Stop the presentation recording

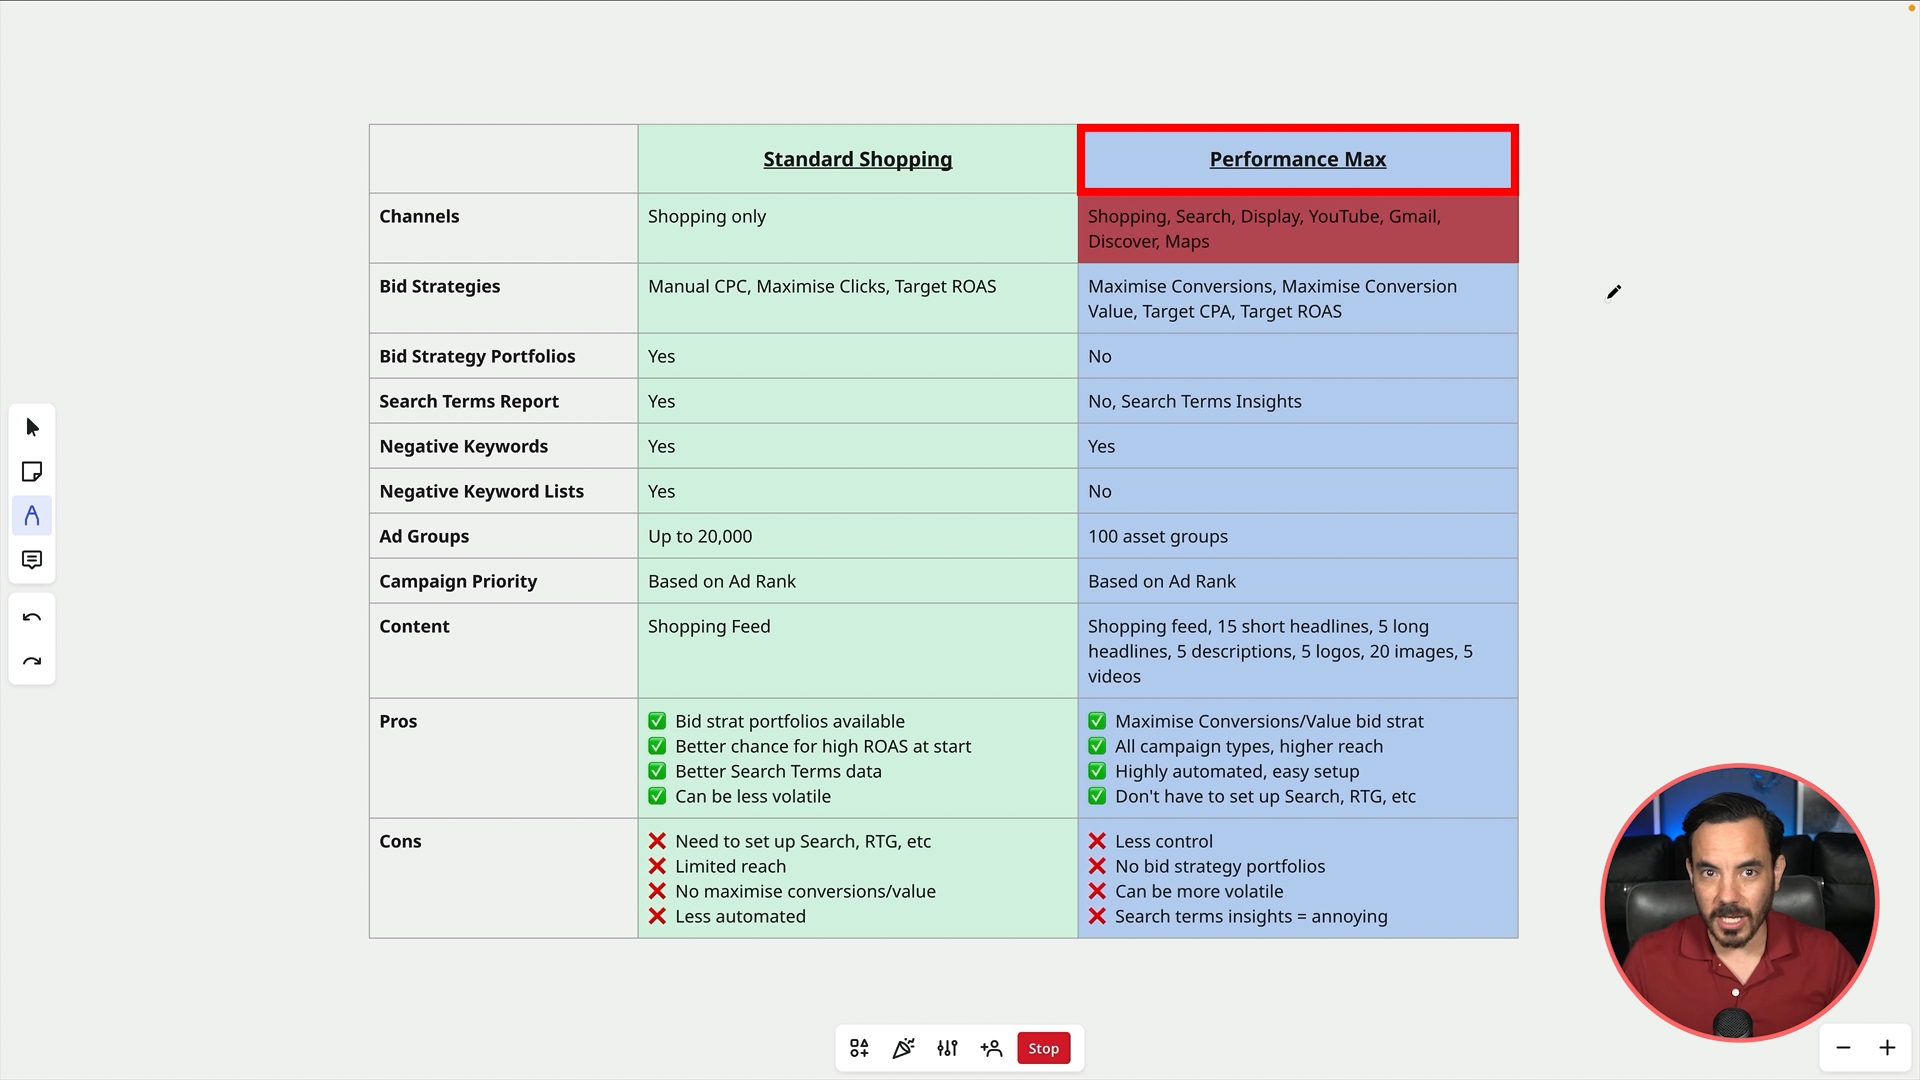click(x=1043, y=1048)
